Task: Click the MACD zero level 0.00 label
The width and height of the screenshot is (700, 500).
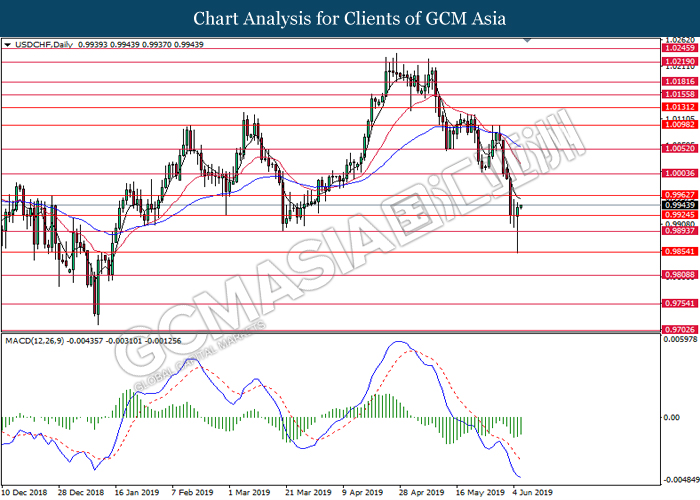Action: point(672,417)
